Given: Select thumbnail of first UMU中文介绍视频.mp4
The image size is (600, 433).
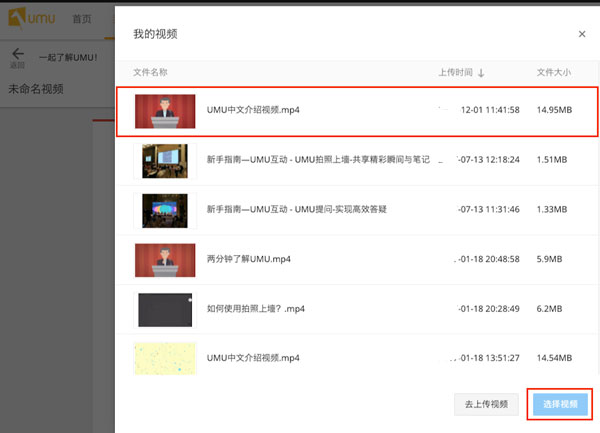Looking at the screenshot, I should coord(164,110).
